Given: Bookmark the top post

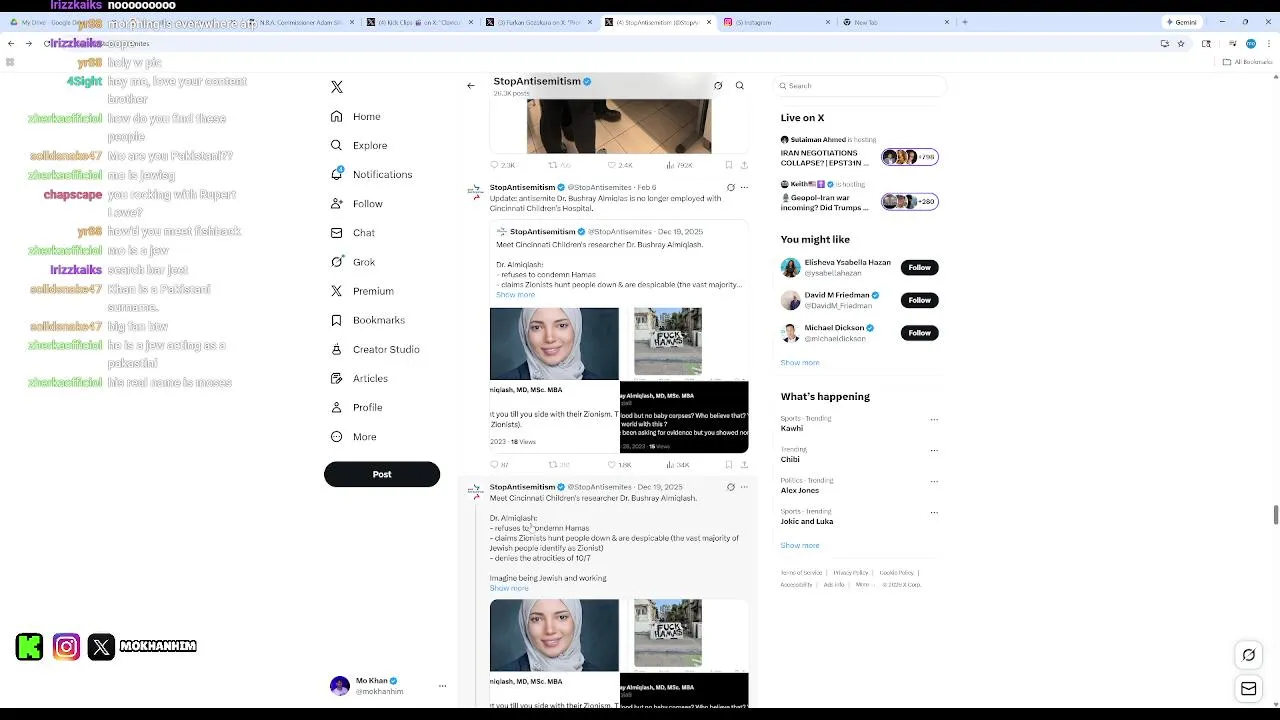Looking at the screenshot, I should (x=729, y=165).
